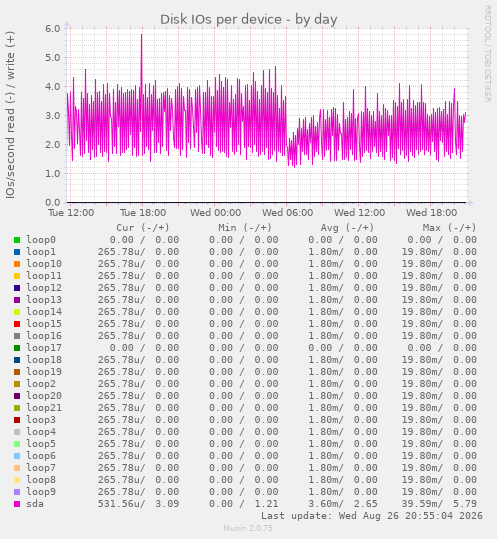Screen dimensions: 497x539
Task: Click the loop6 light blue color swatch
Action: [x=17, y=456]
